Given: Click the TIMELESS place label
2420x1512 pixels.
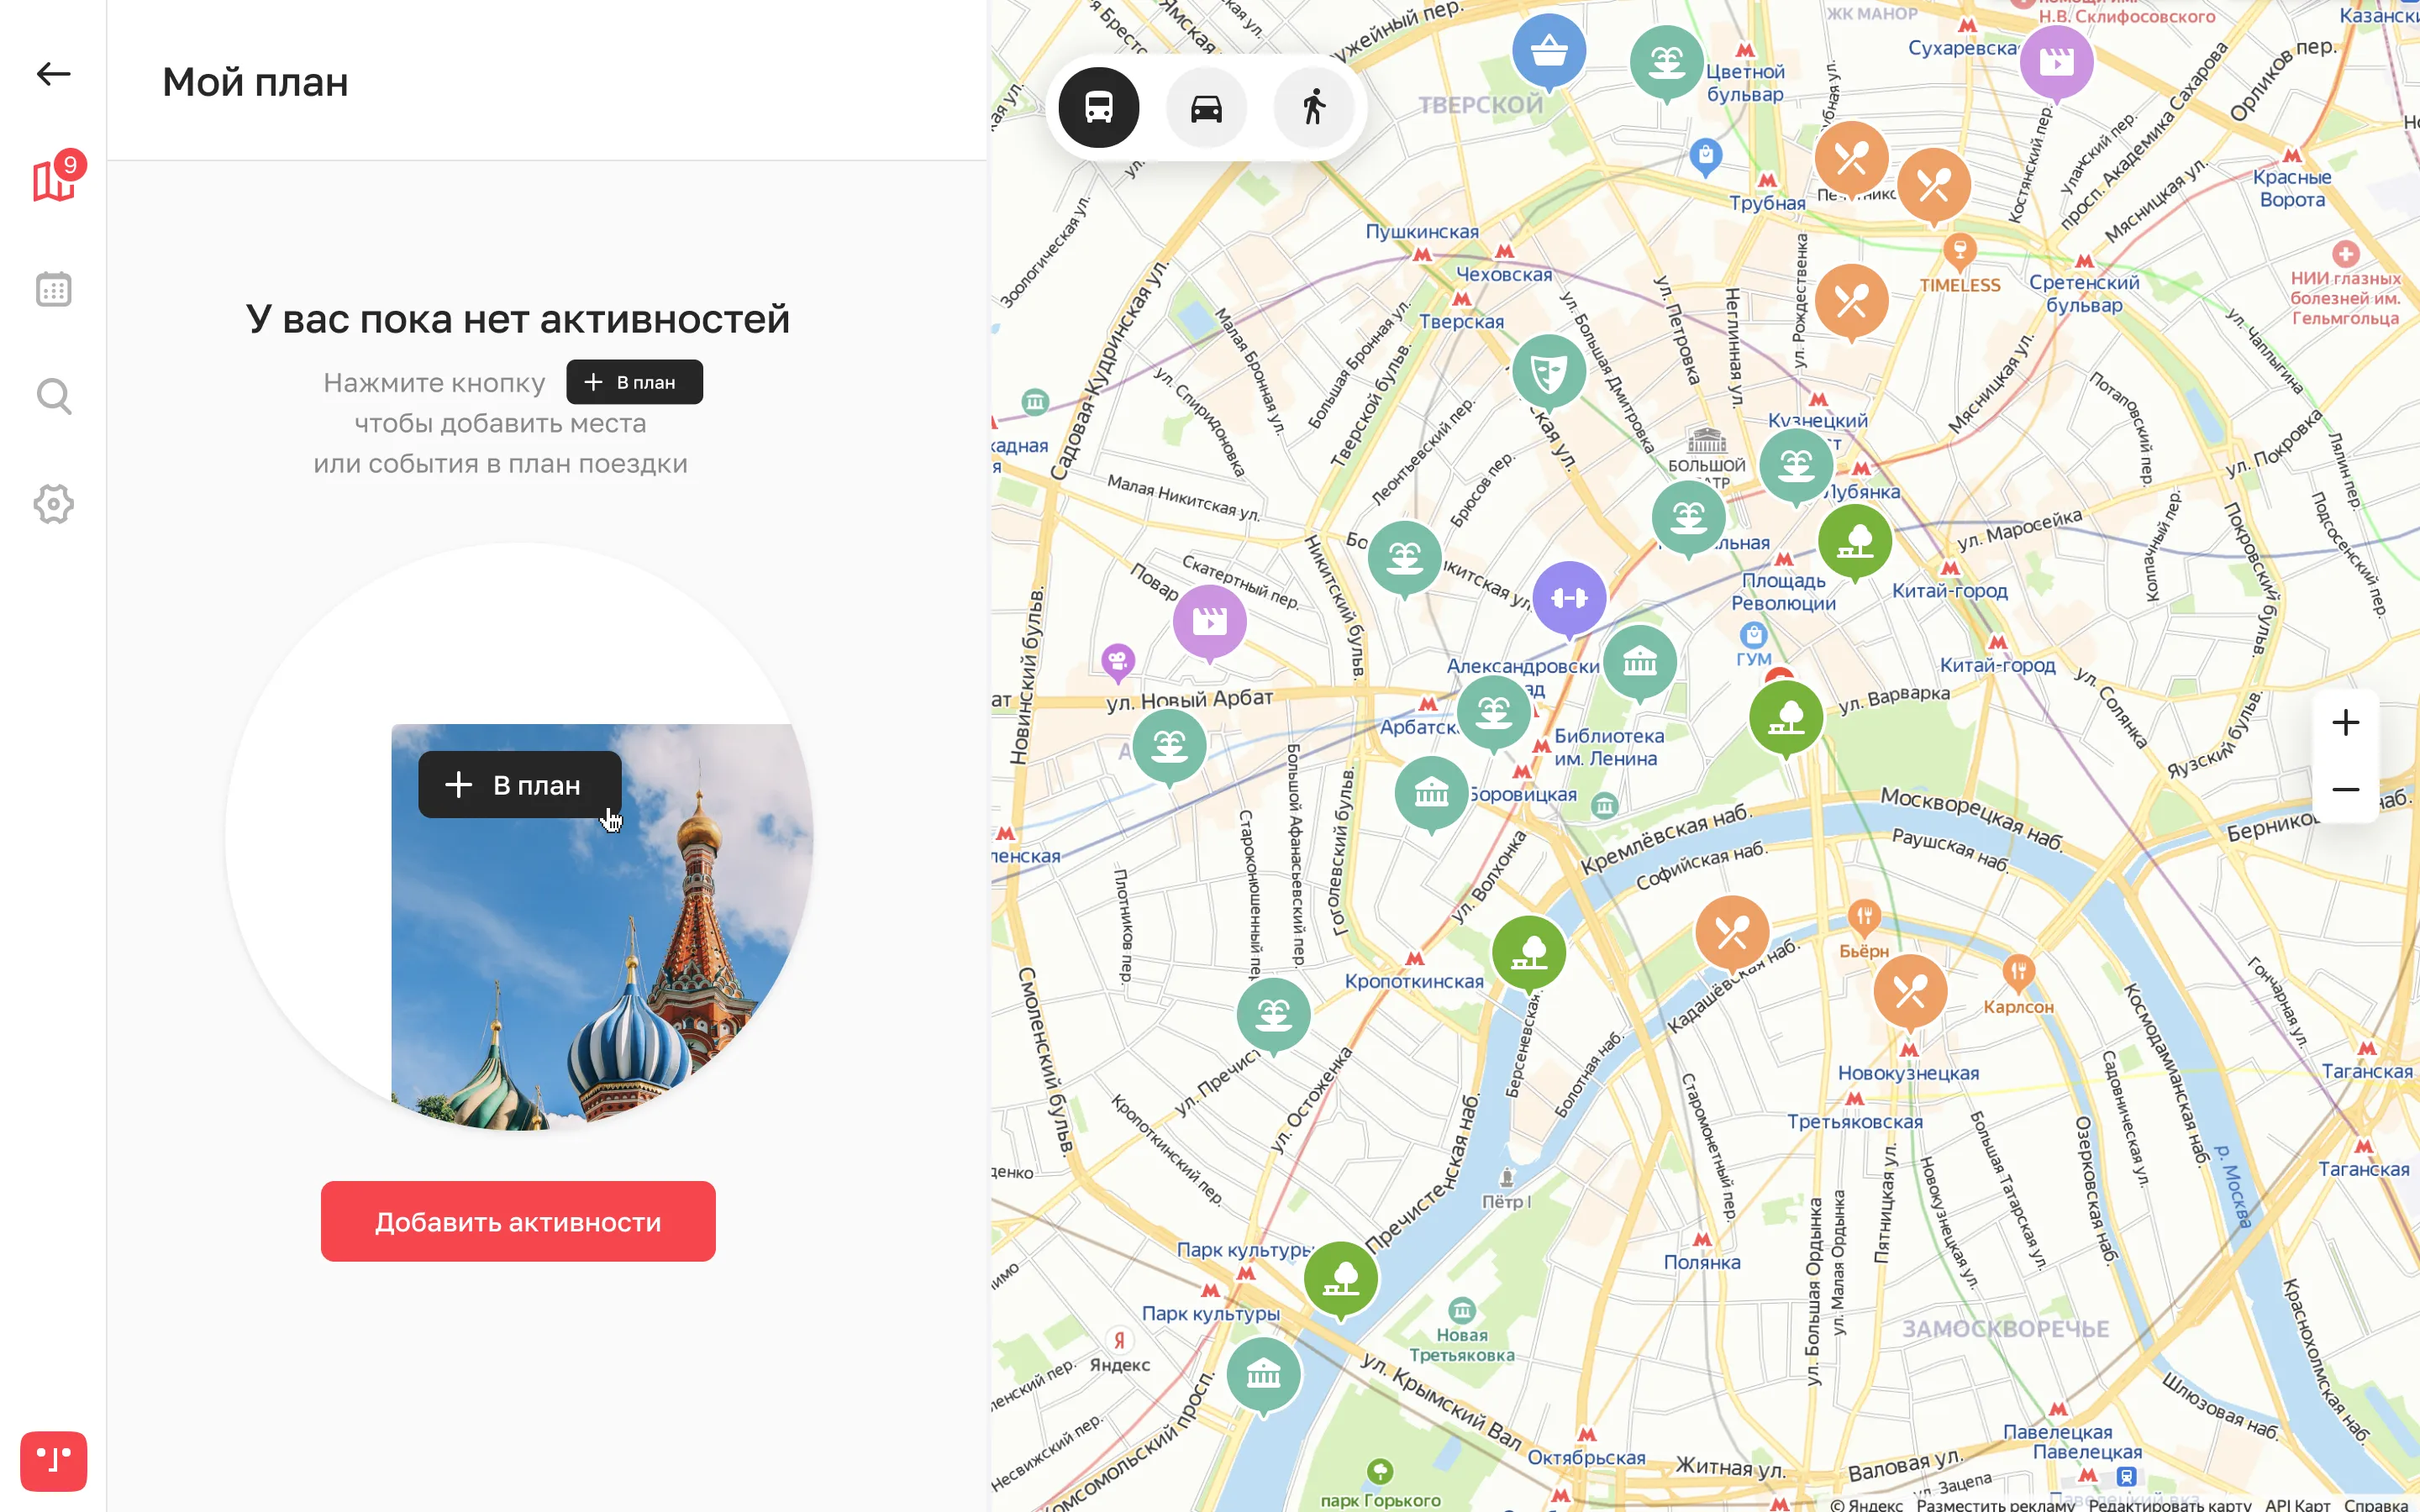Looking at the screenshot, I should [1959, 285].
